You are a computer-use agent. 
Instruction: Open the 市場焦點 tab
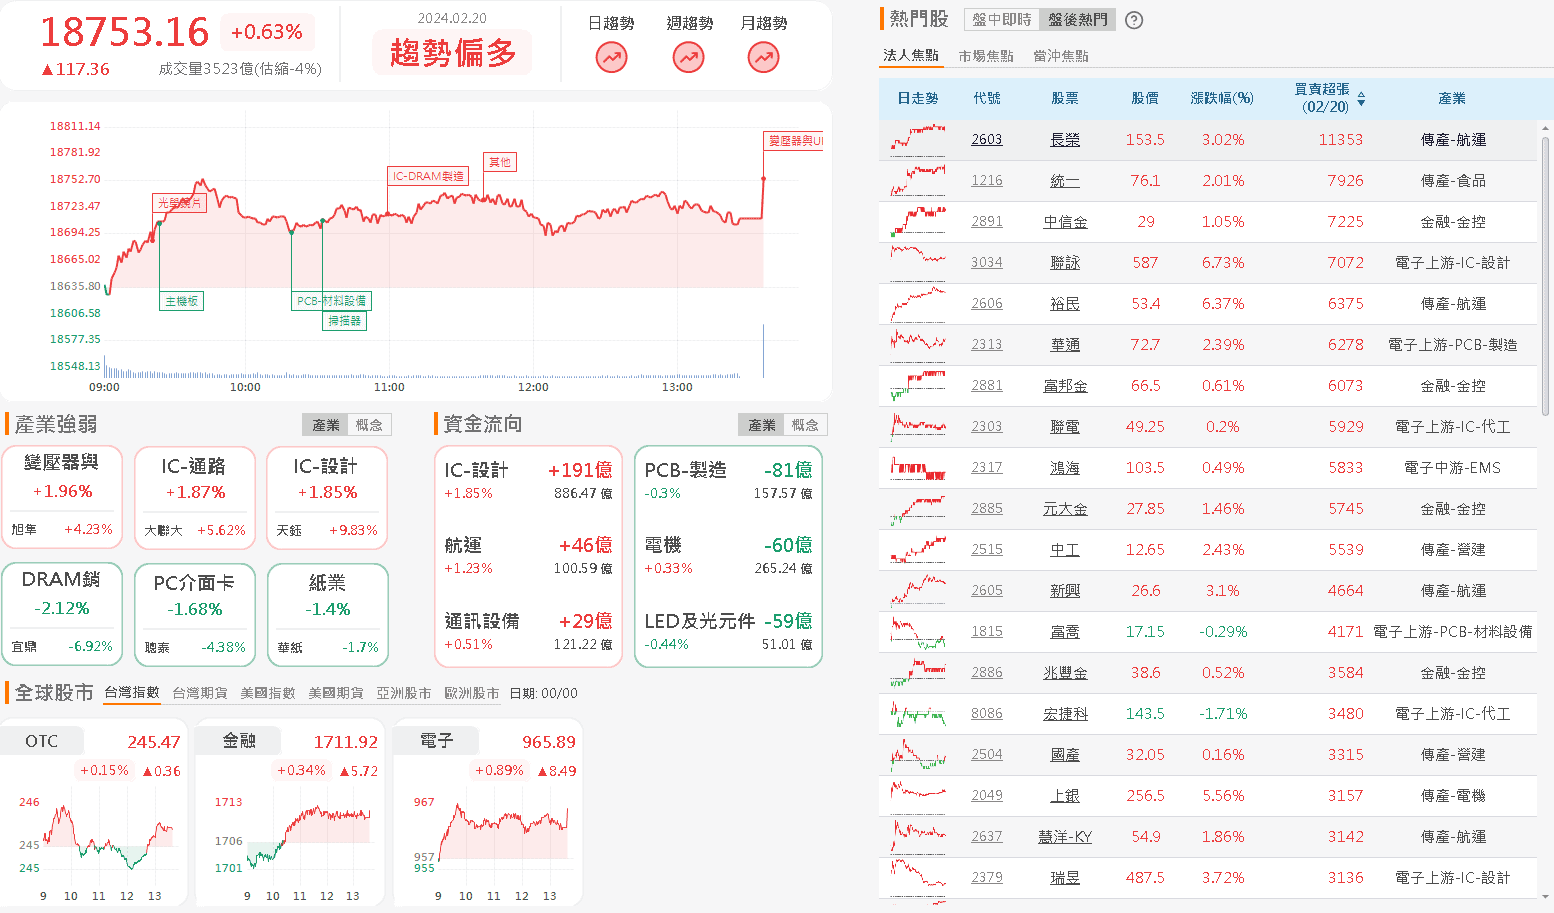tap(986, 56)
